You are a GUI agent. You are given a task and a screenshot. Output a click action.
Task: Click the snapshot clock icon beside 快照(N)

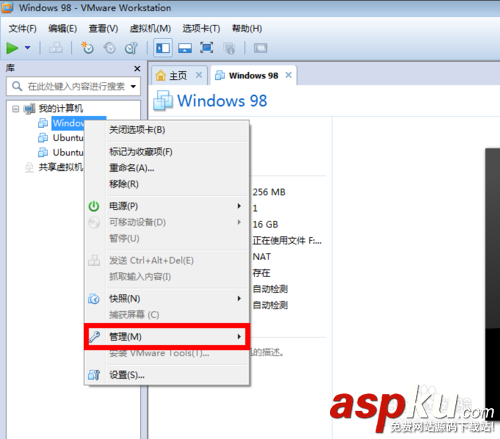coord(94,299)
